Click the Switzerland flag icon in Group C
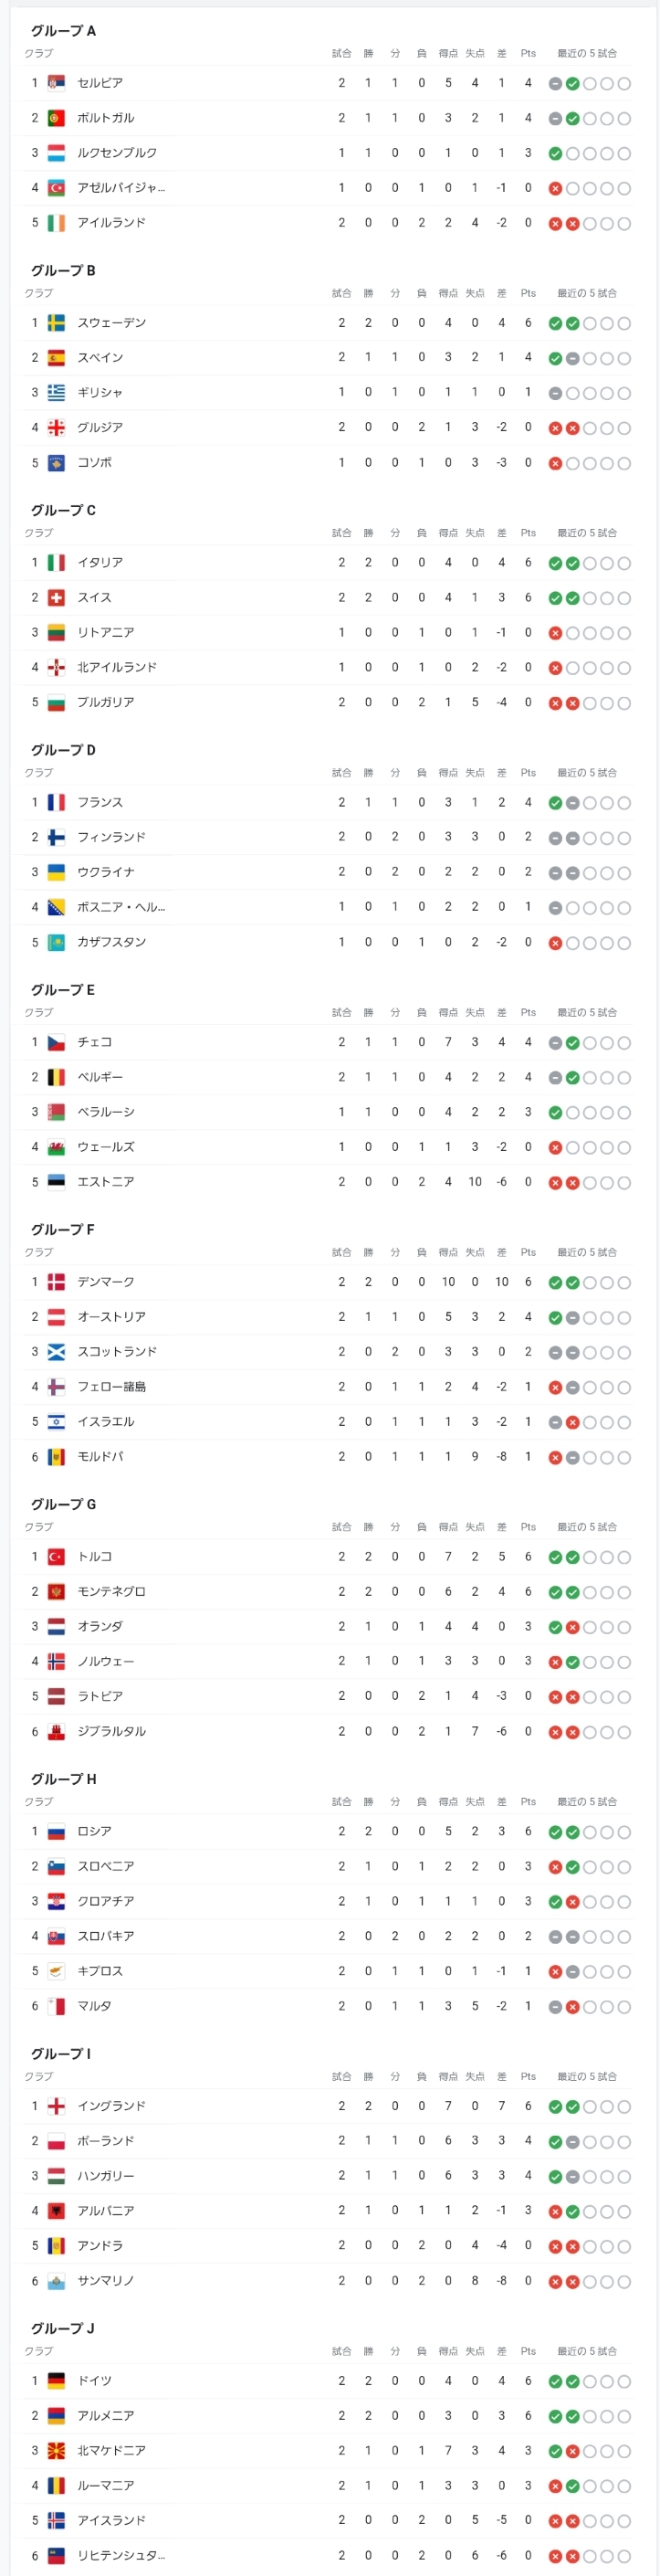Viewport: 660px width, 2576px height. 57,598
